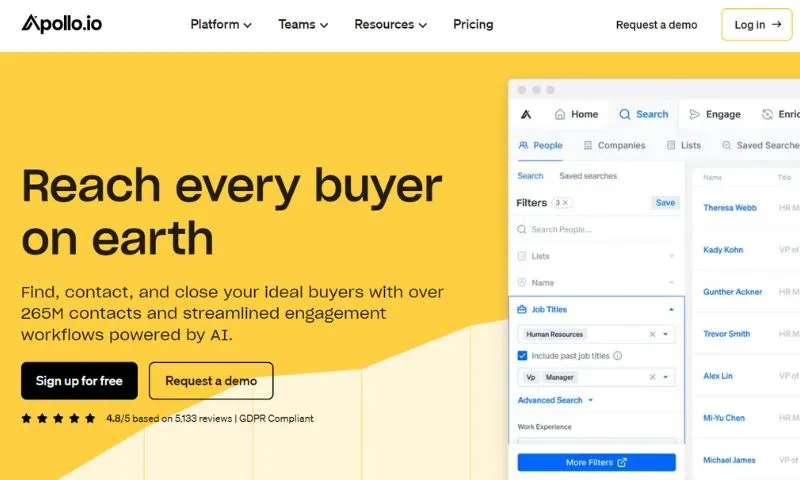Click the magnifier icon in Search People
Viewport: 800px width, 480px height.
pos(521,230)
